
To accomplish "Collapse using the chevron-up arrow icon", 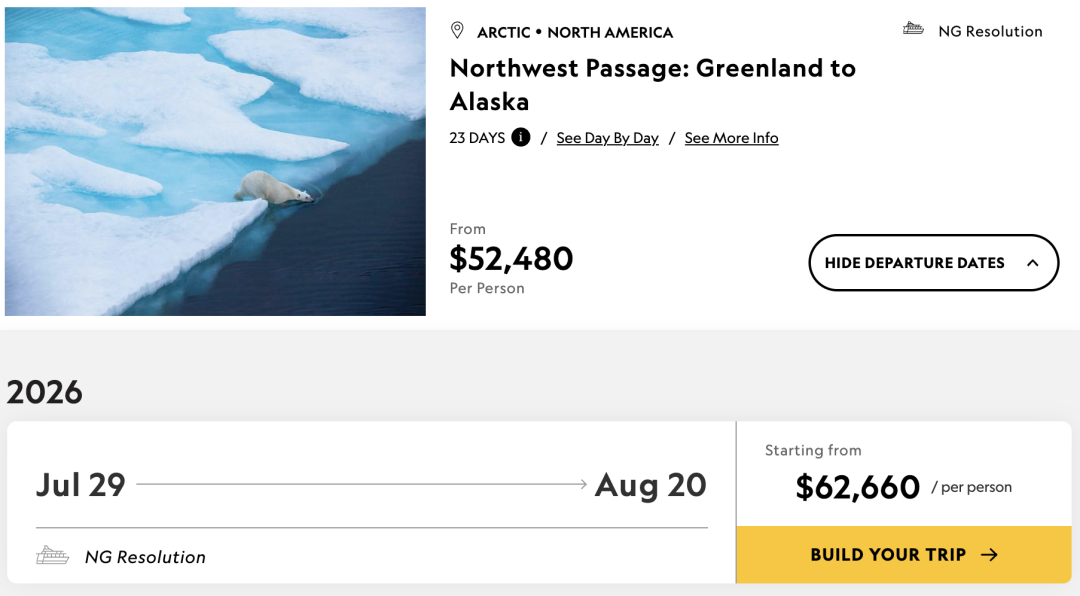I will [1032, 263].
